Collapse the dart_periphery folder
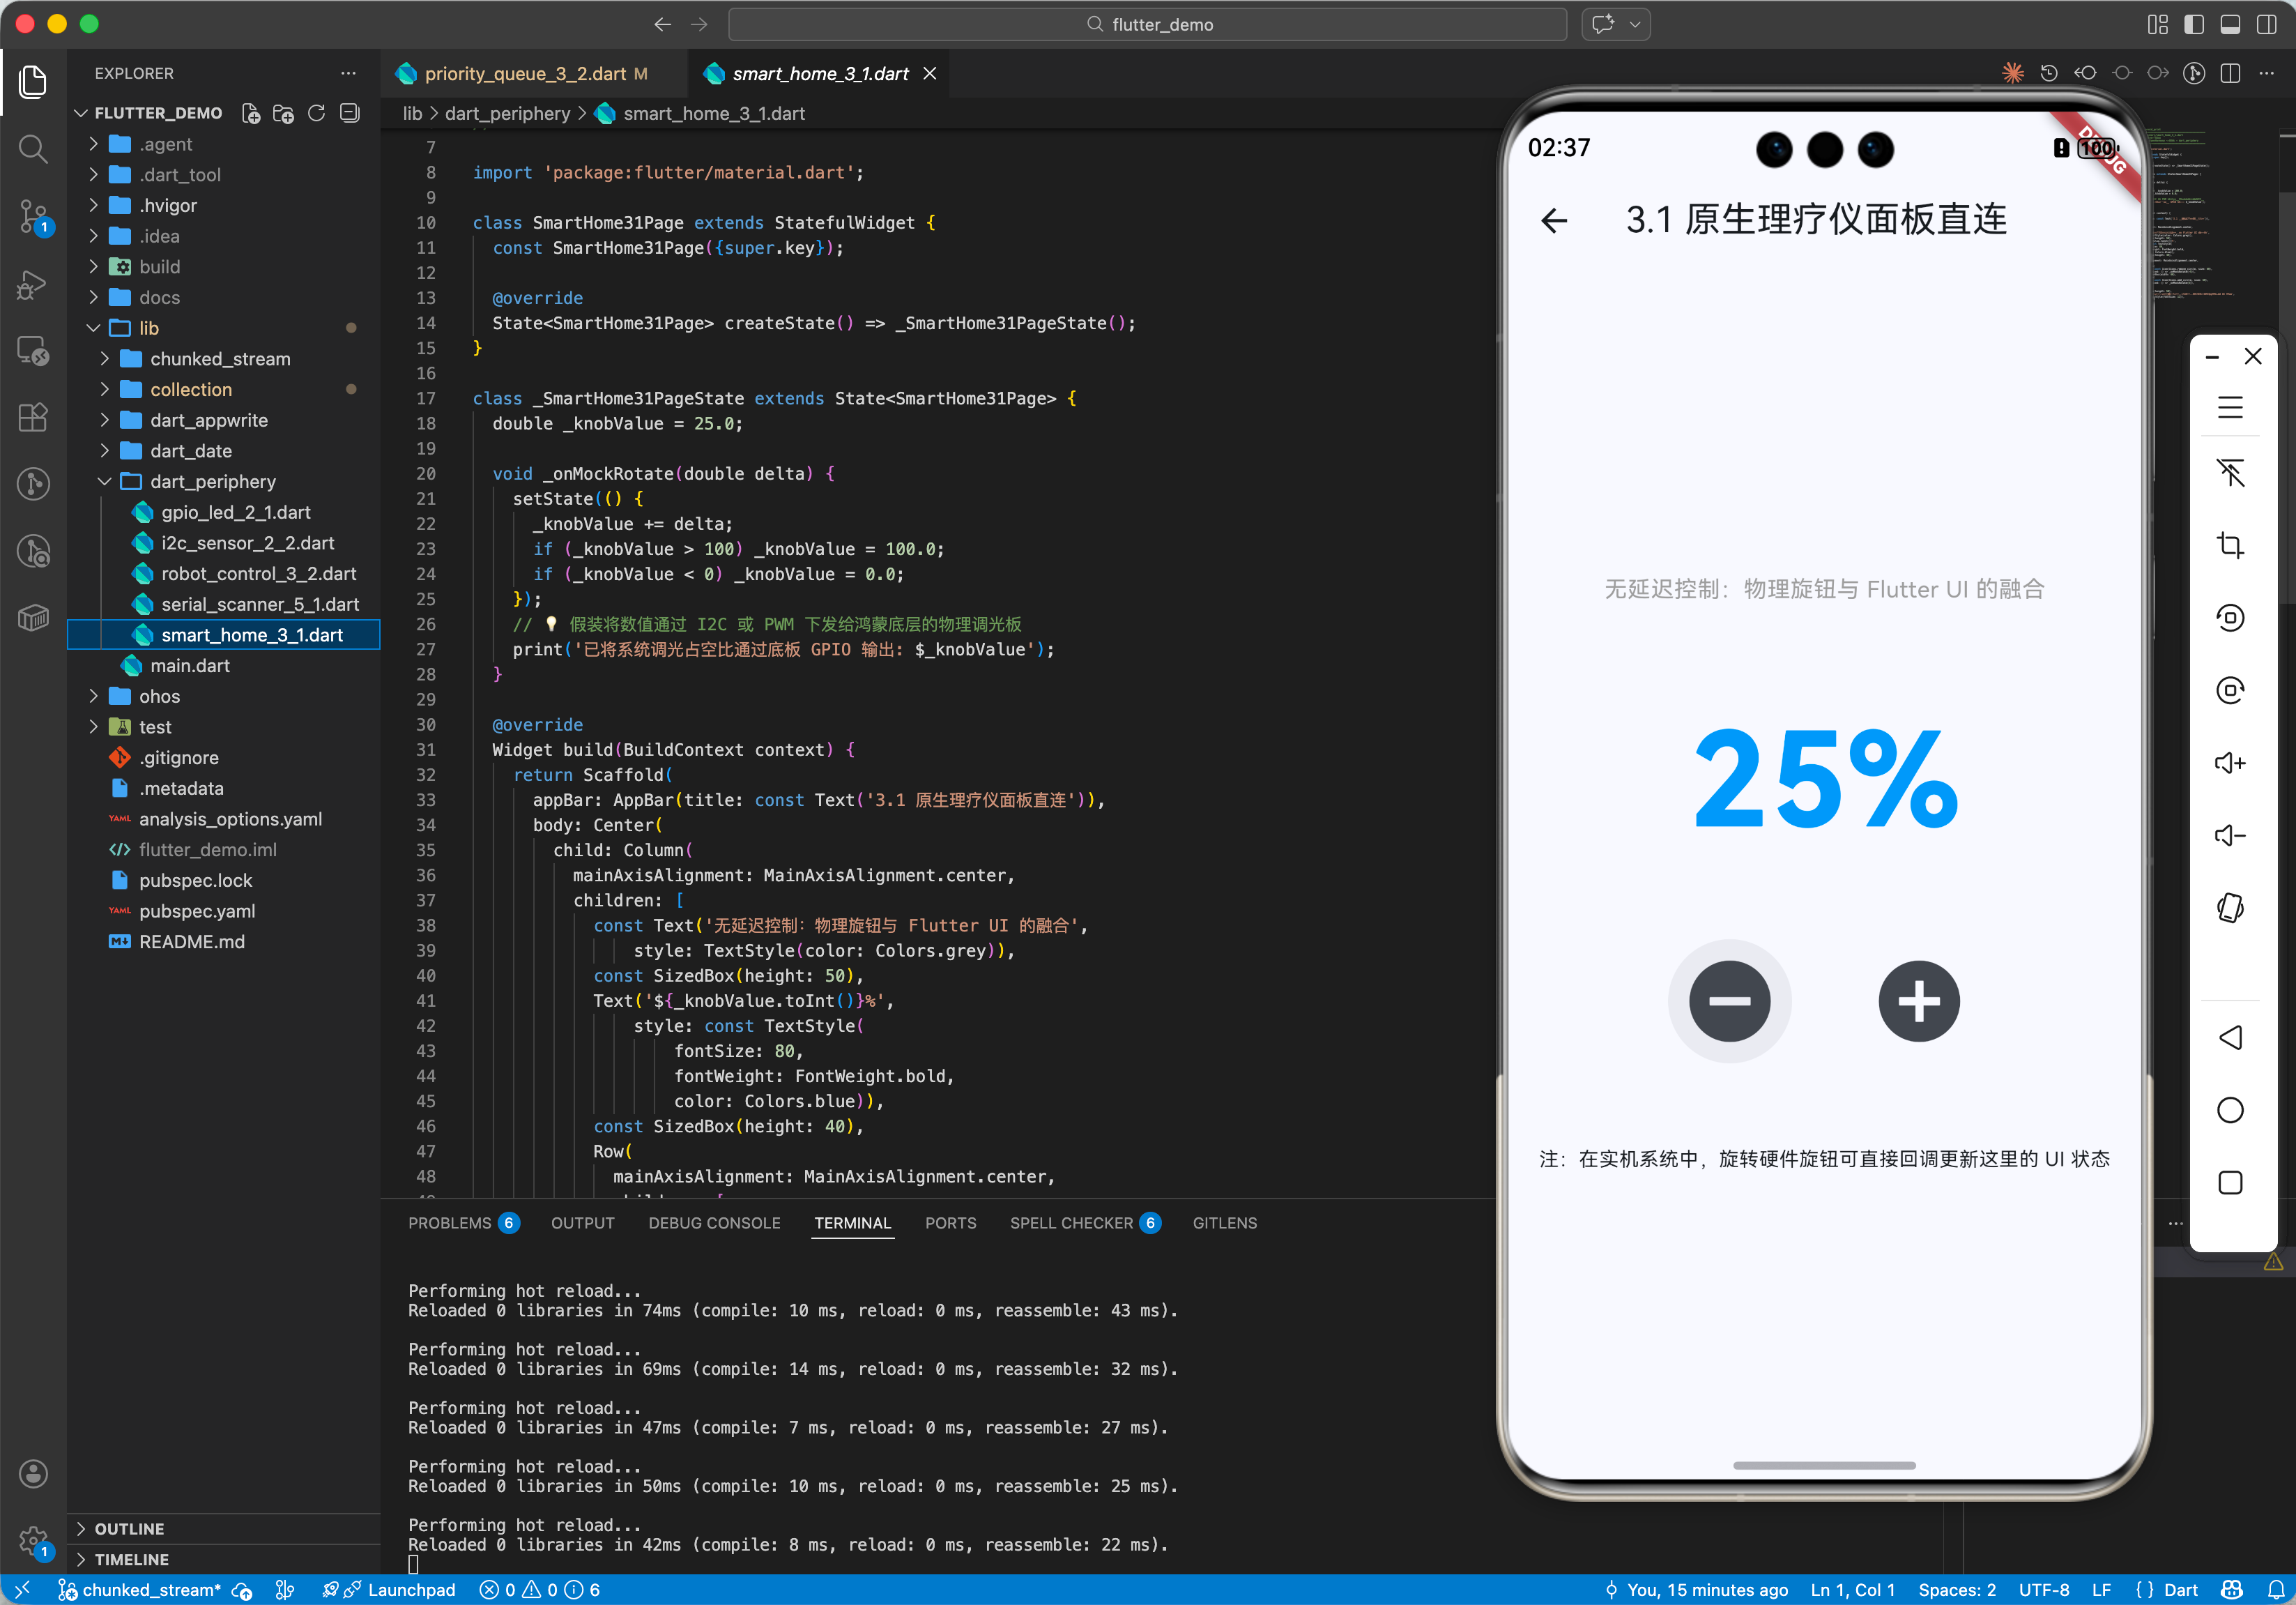Viewport: 2296px width, 1605px height. click(212, 481)
